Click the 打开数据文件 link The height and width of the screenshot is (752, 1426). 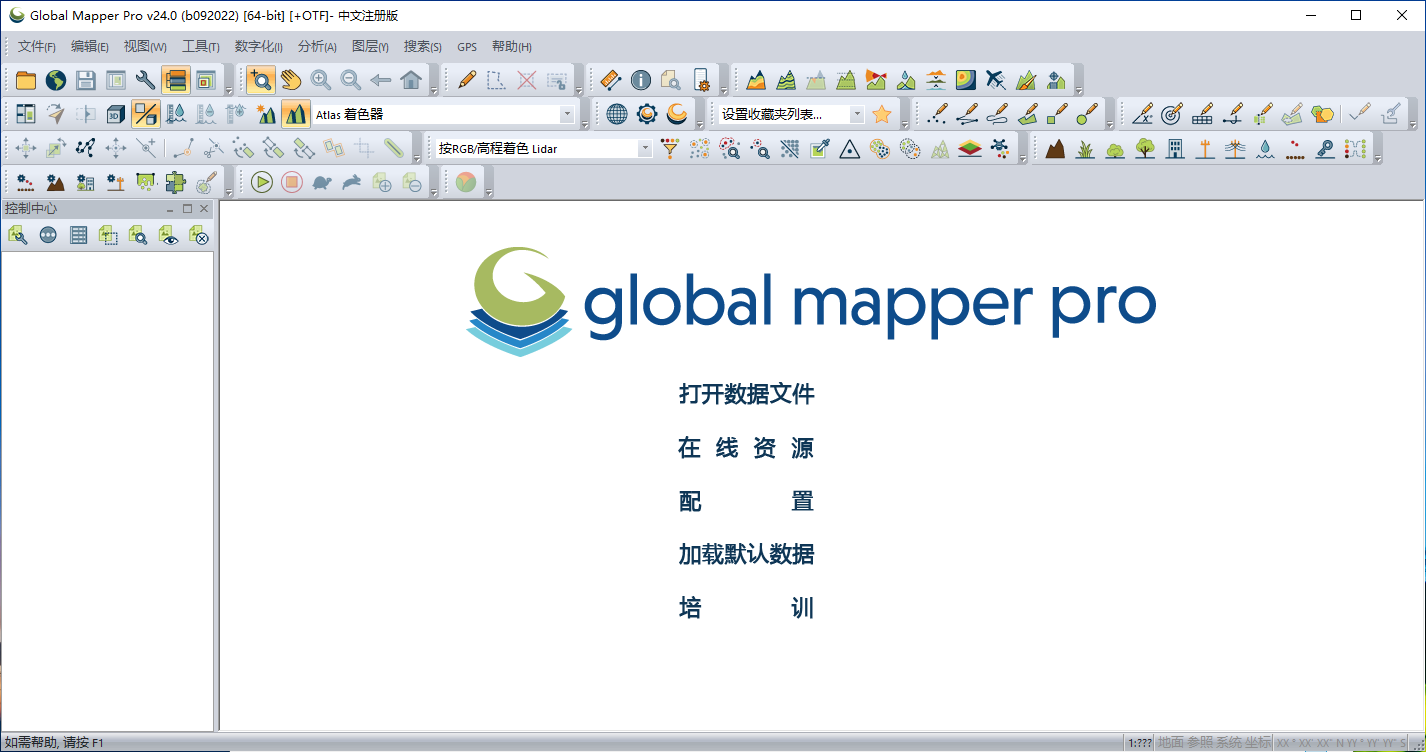coord(745,394)
